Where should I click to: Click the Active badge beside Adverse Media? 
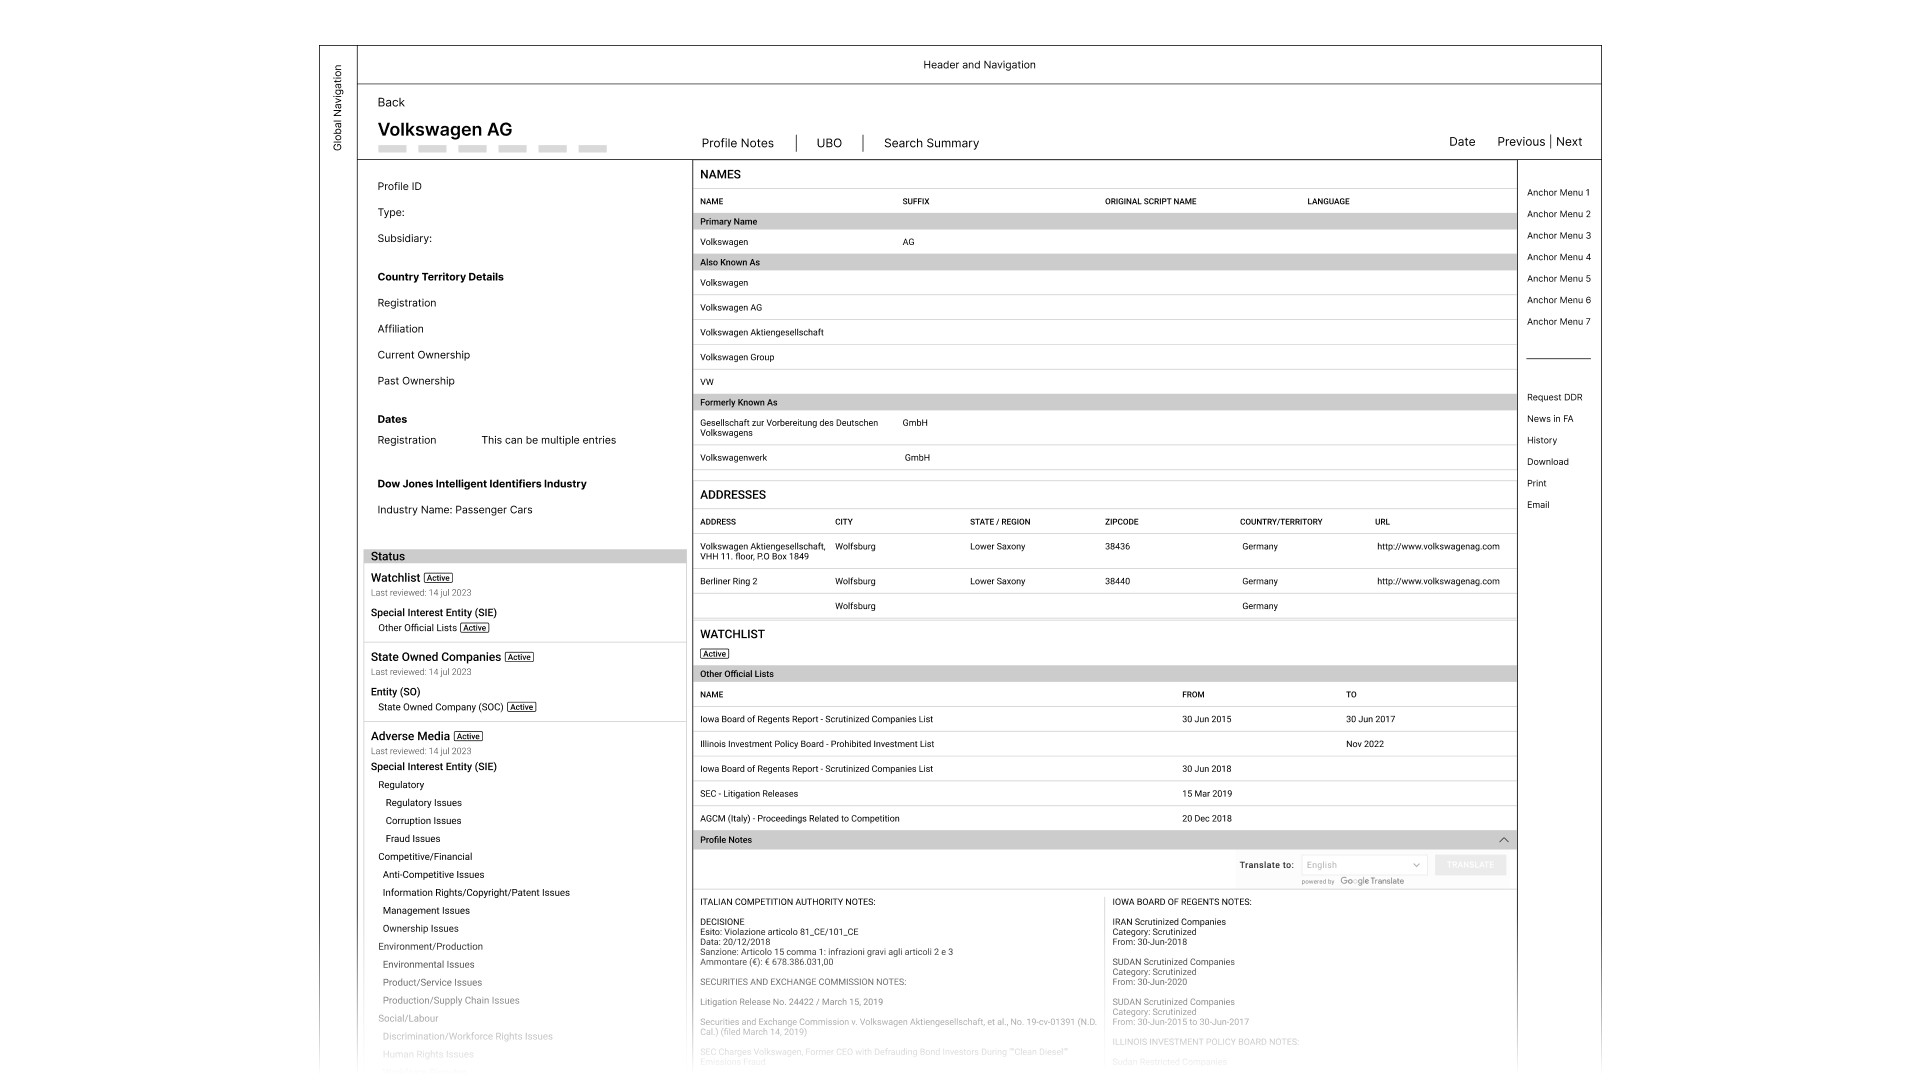pos(468,736)
